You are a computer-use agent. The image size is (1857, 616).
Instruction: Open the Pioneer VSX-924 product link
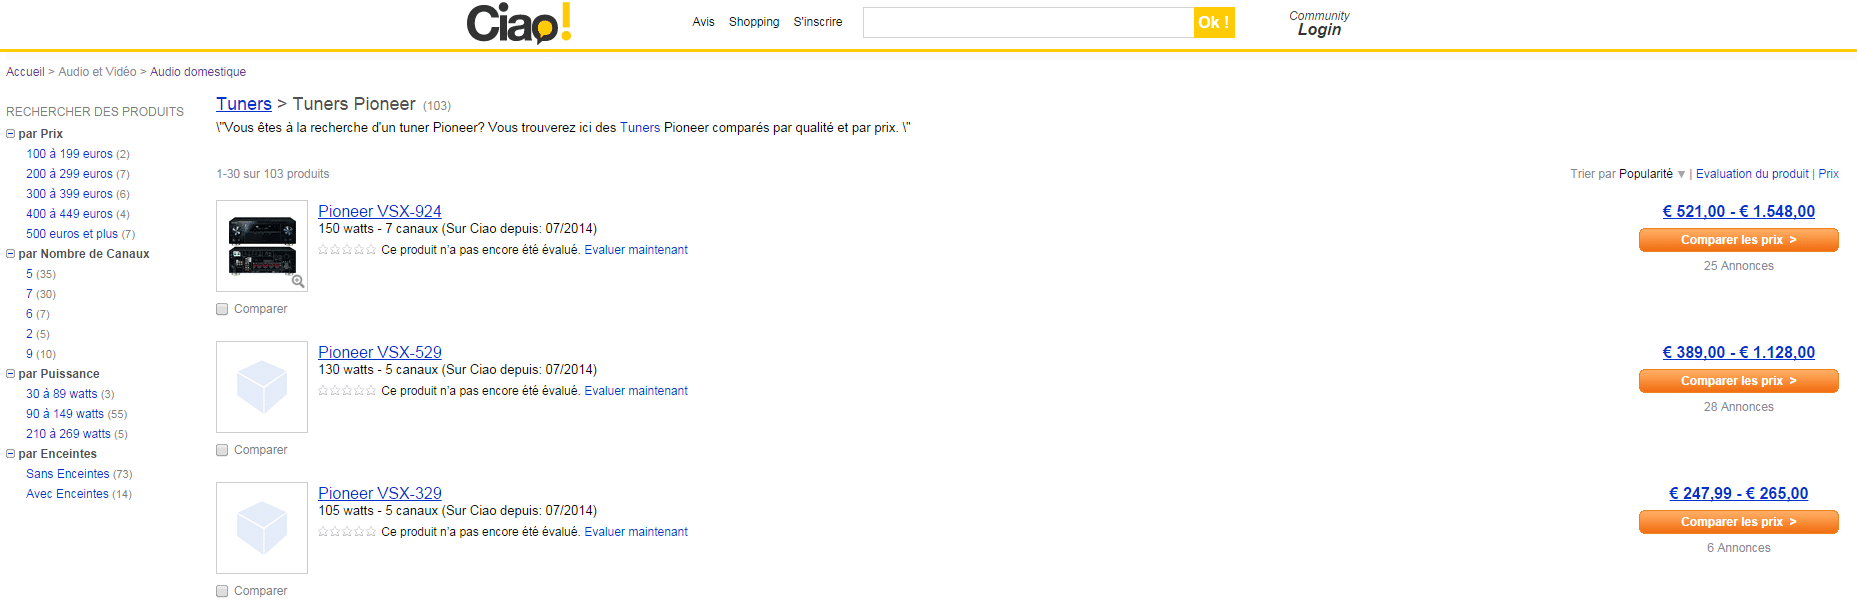pos(380,211)
